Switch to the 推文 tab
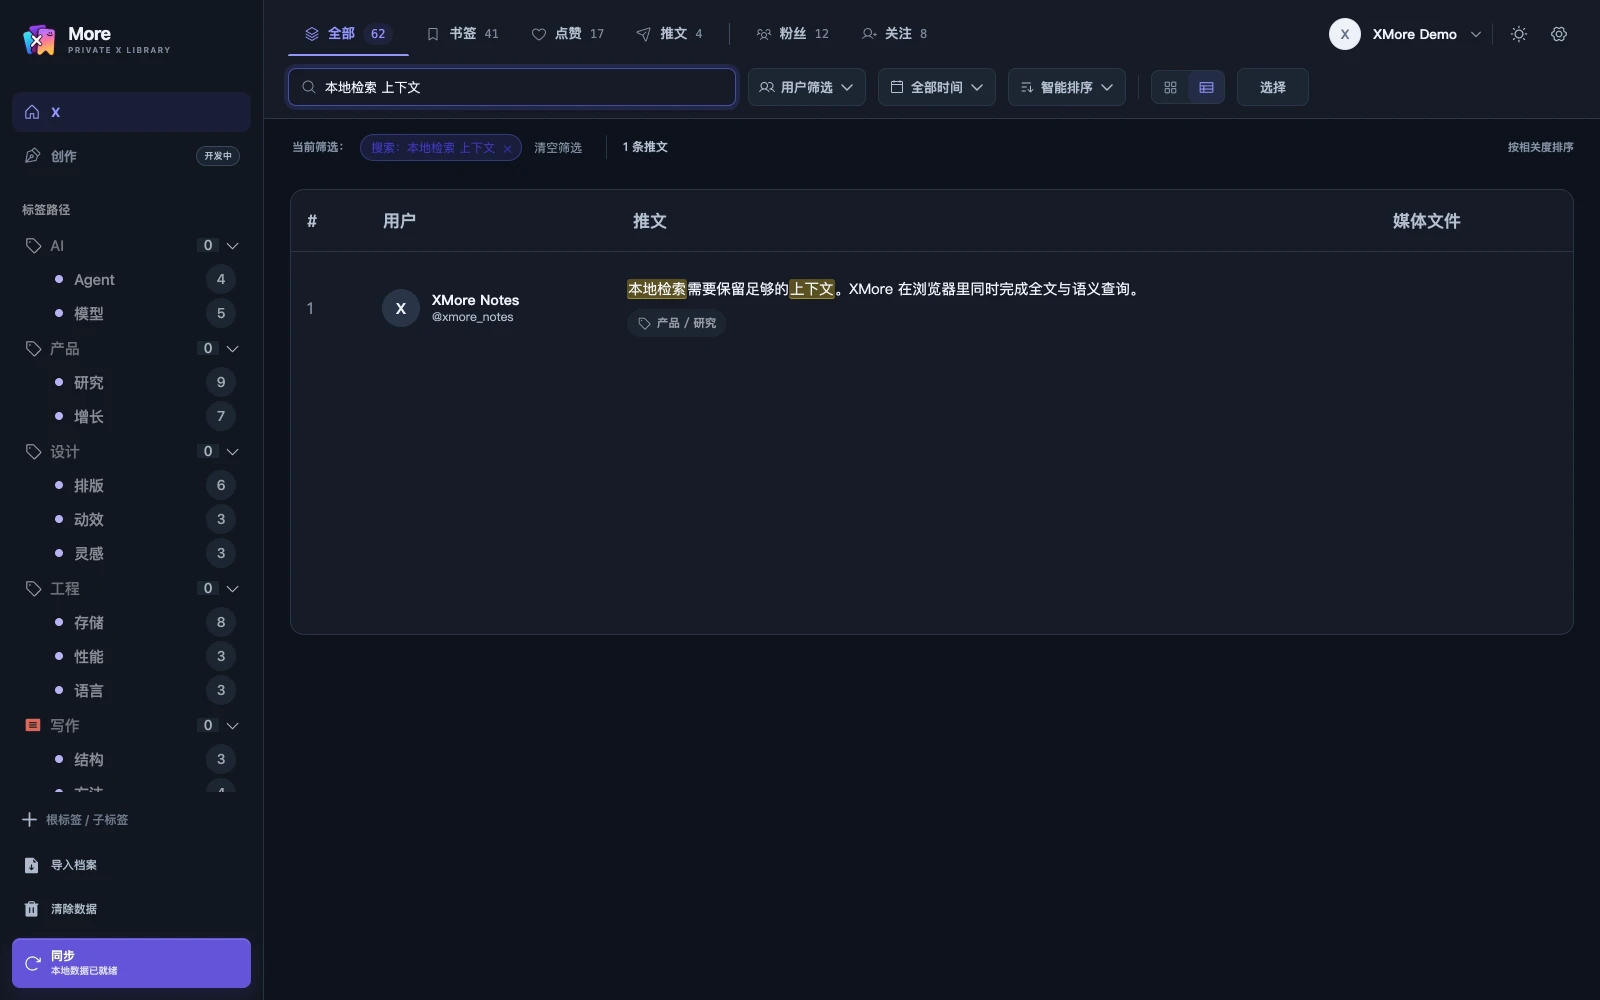This screenshot has height=1000, width=1600. [670, 34]
